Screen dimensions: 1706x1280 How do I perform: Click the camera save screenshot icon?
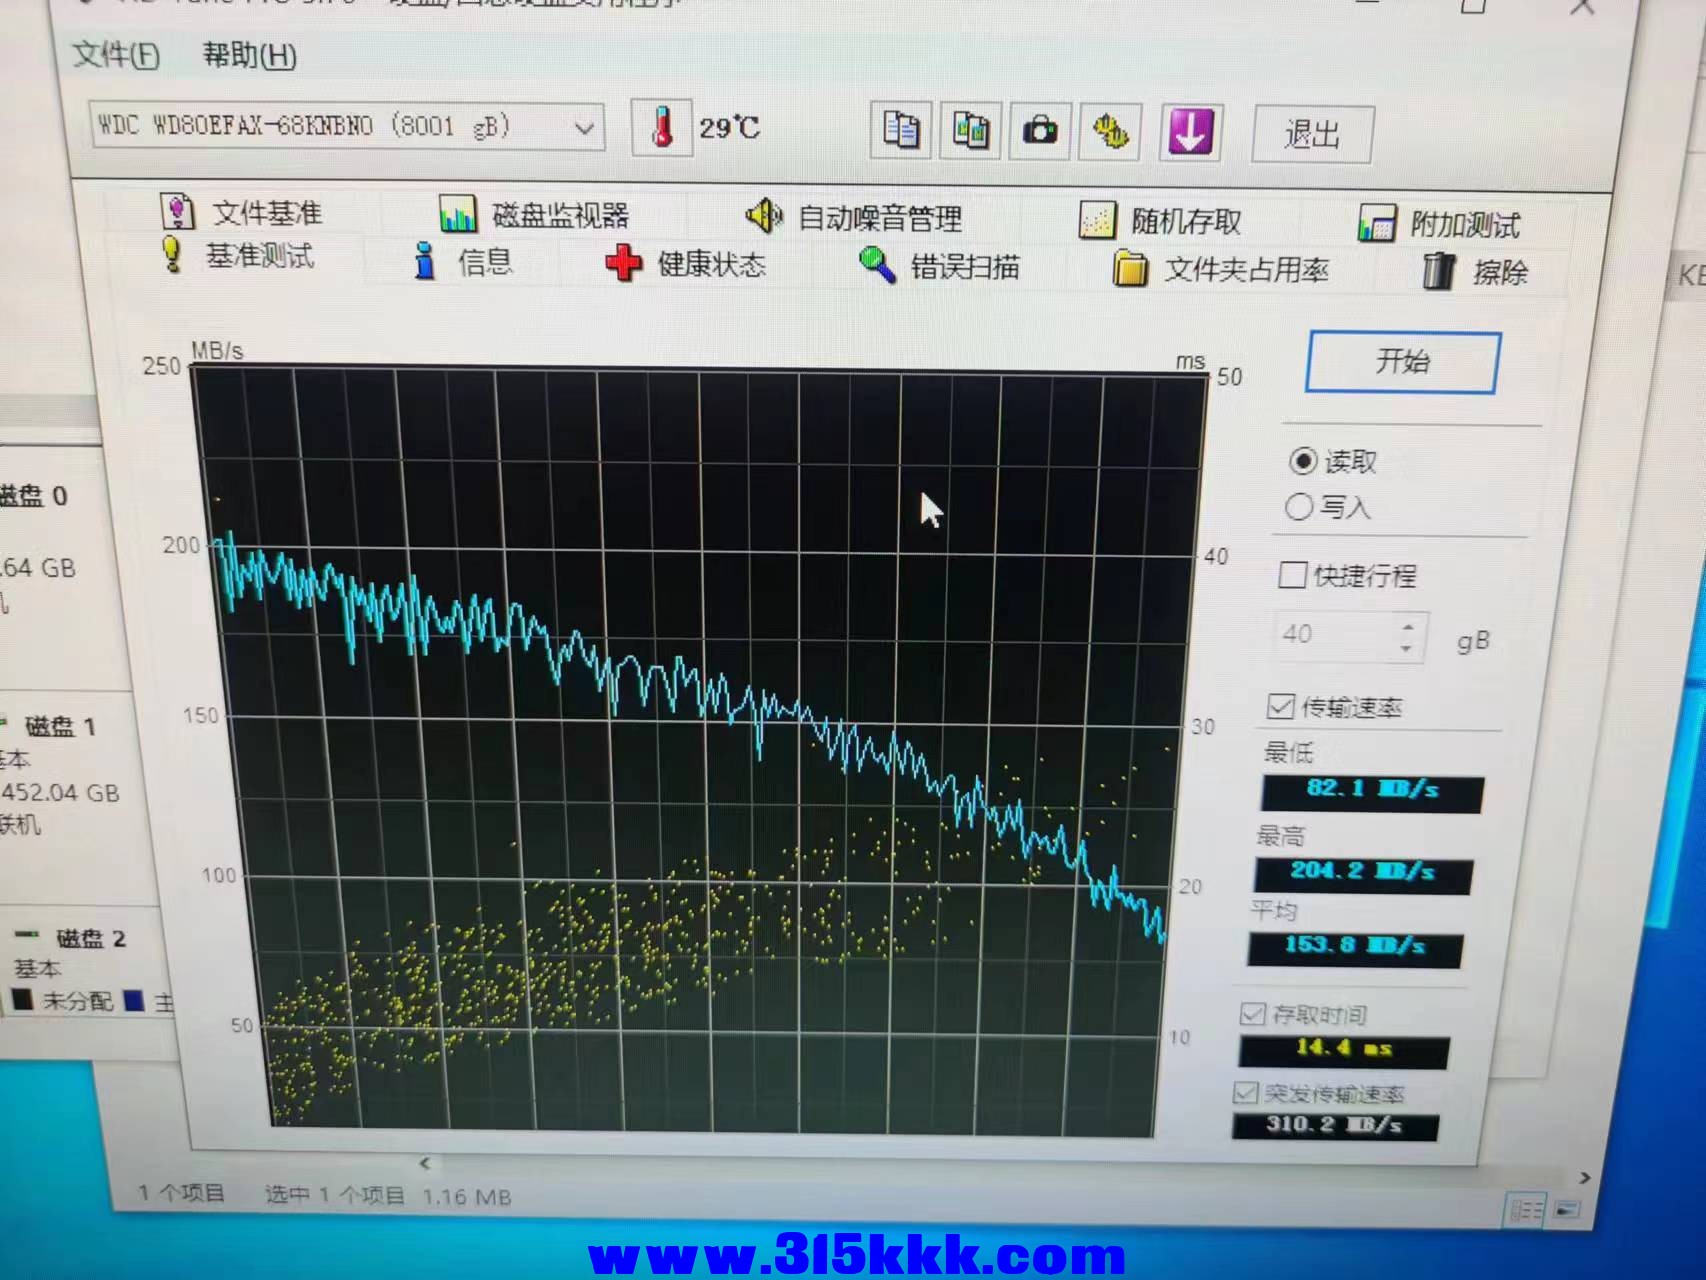click(x=1040, y=131)
